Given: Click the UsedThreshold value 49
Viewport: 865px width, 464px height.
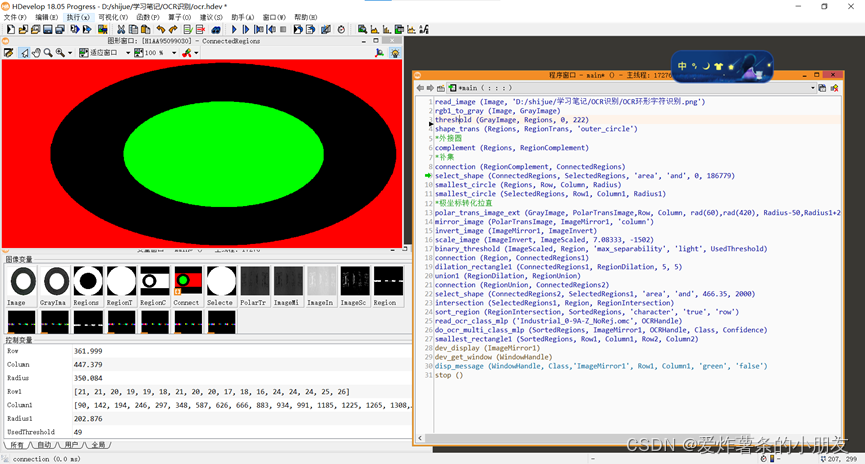Looking at the screenshot, I should (x=78, y=432).
